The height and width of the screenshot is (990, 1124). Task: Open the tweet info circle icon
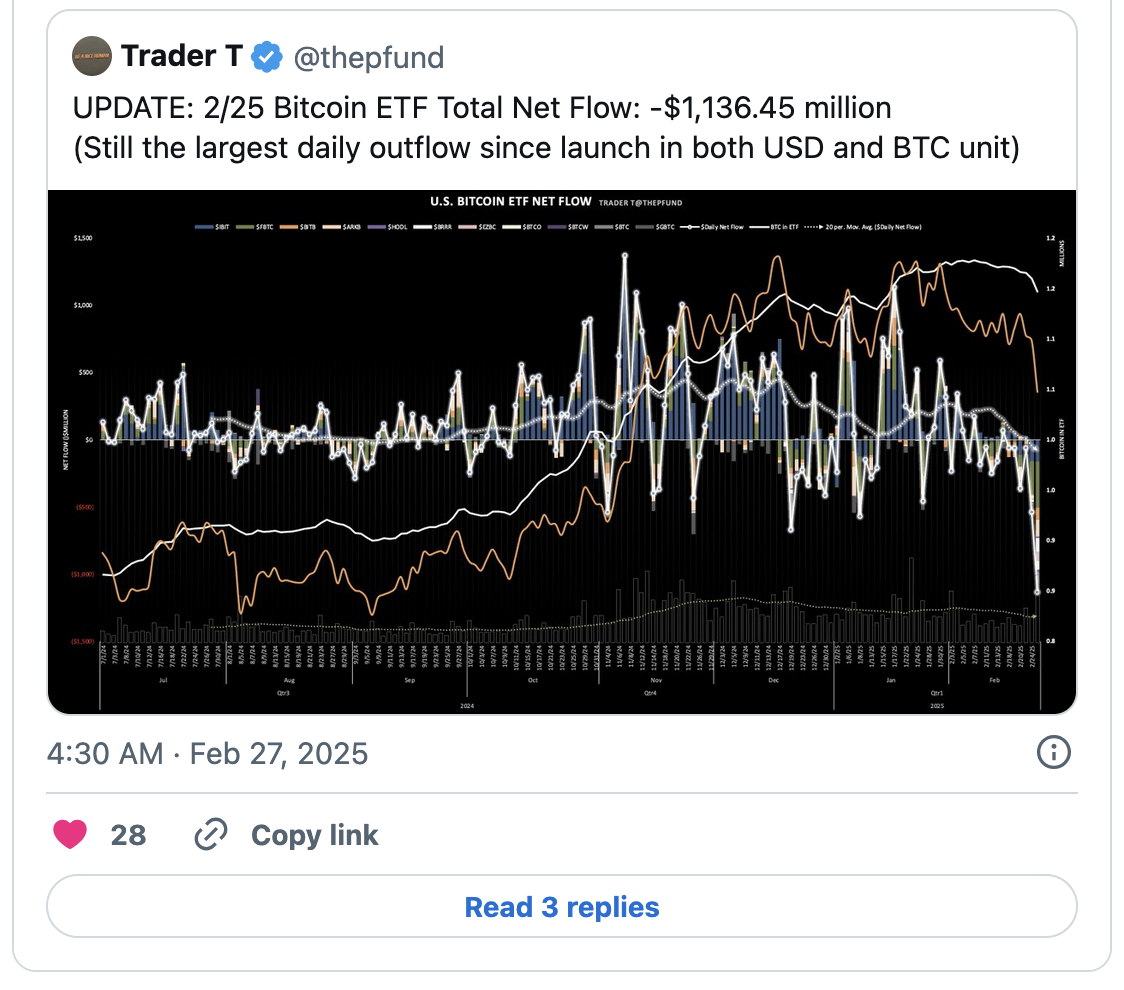[1054, 752]
